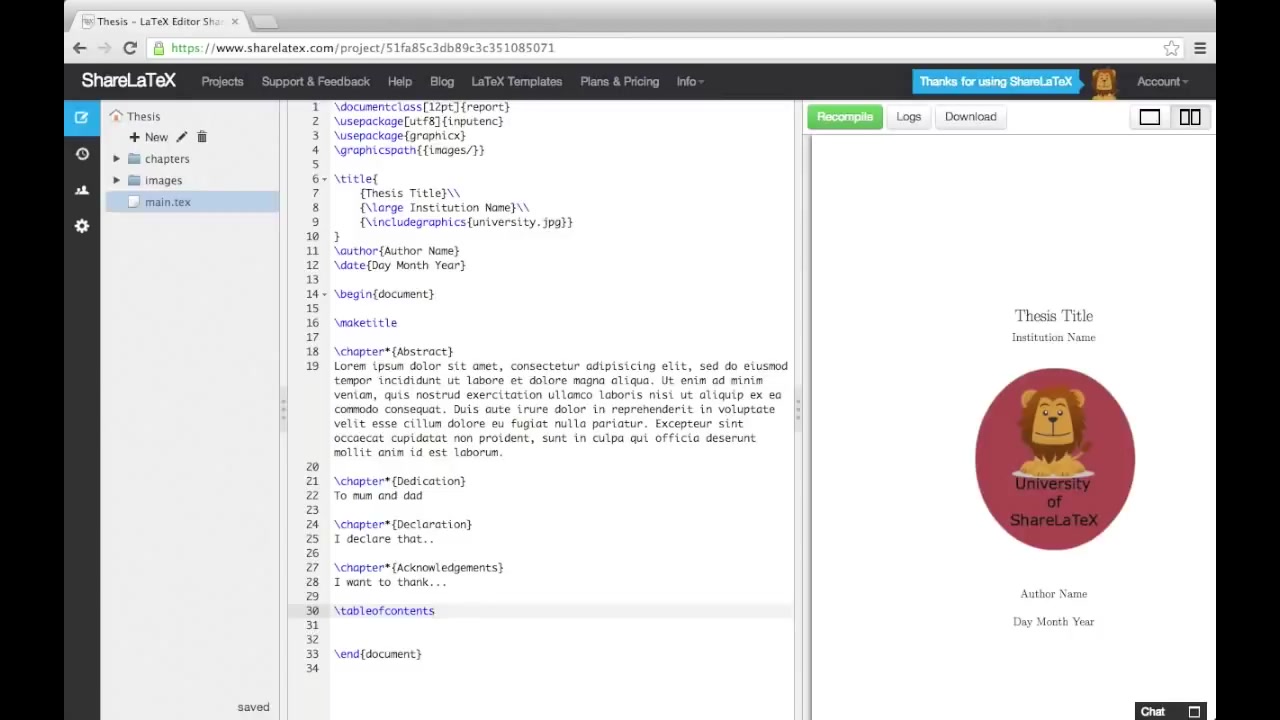Open the Info dropdown menu
Image resolution: width=1280 pixels, height=720 pixels.
[690, 82]
